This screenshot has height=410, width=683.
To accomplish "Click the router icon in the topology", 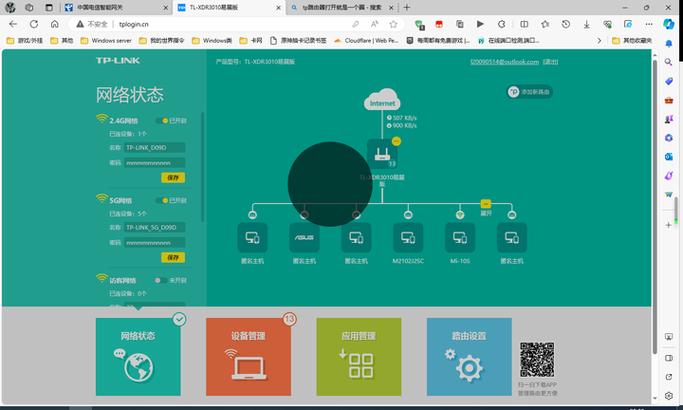I will [382, 154].
